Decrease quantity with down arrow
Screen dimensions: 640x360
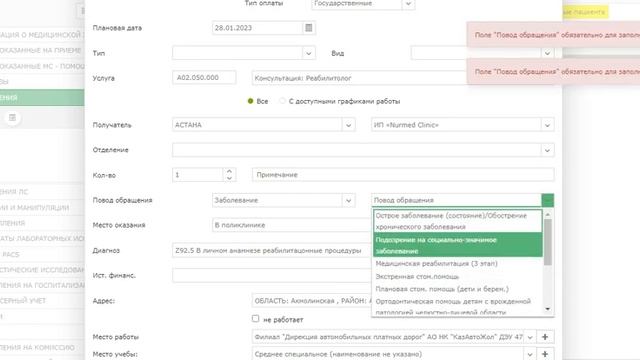coord(229,178)
